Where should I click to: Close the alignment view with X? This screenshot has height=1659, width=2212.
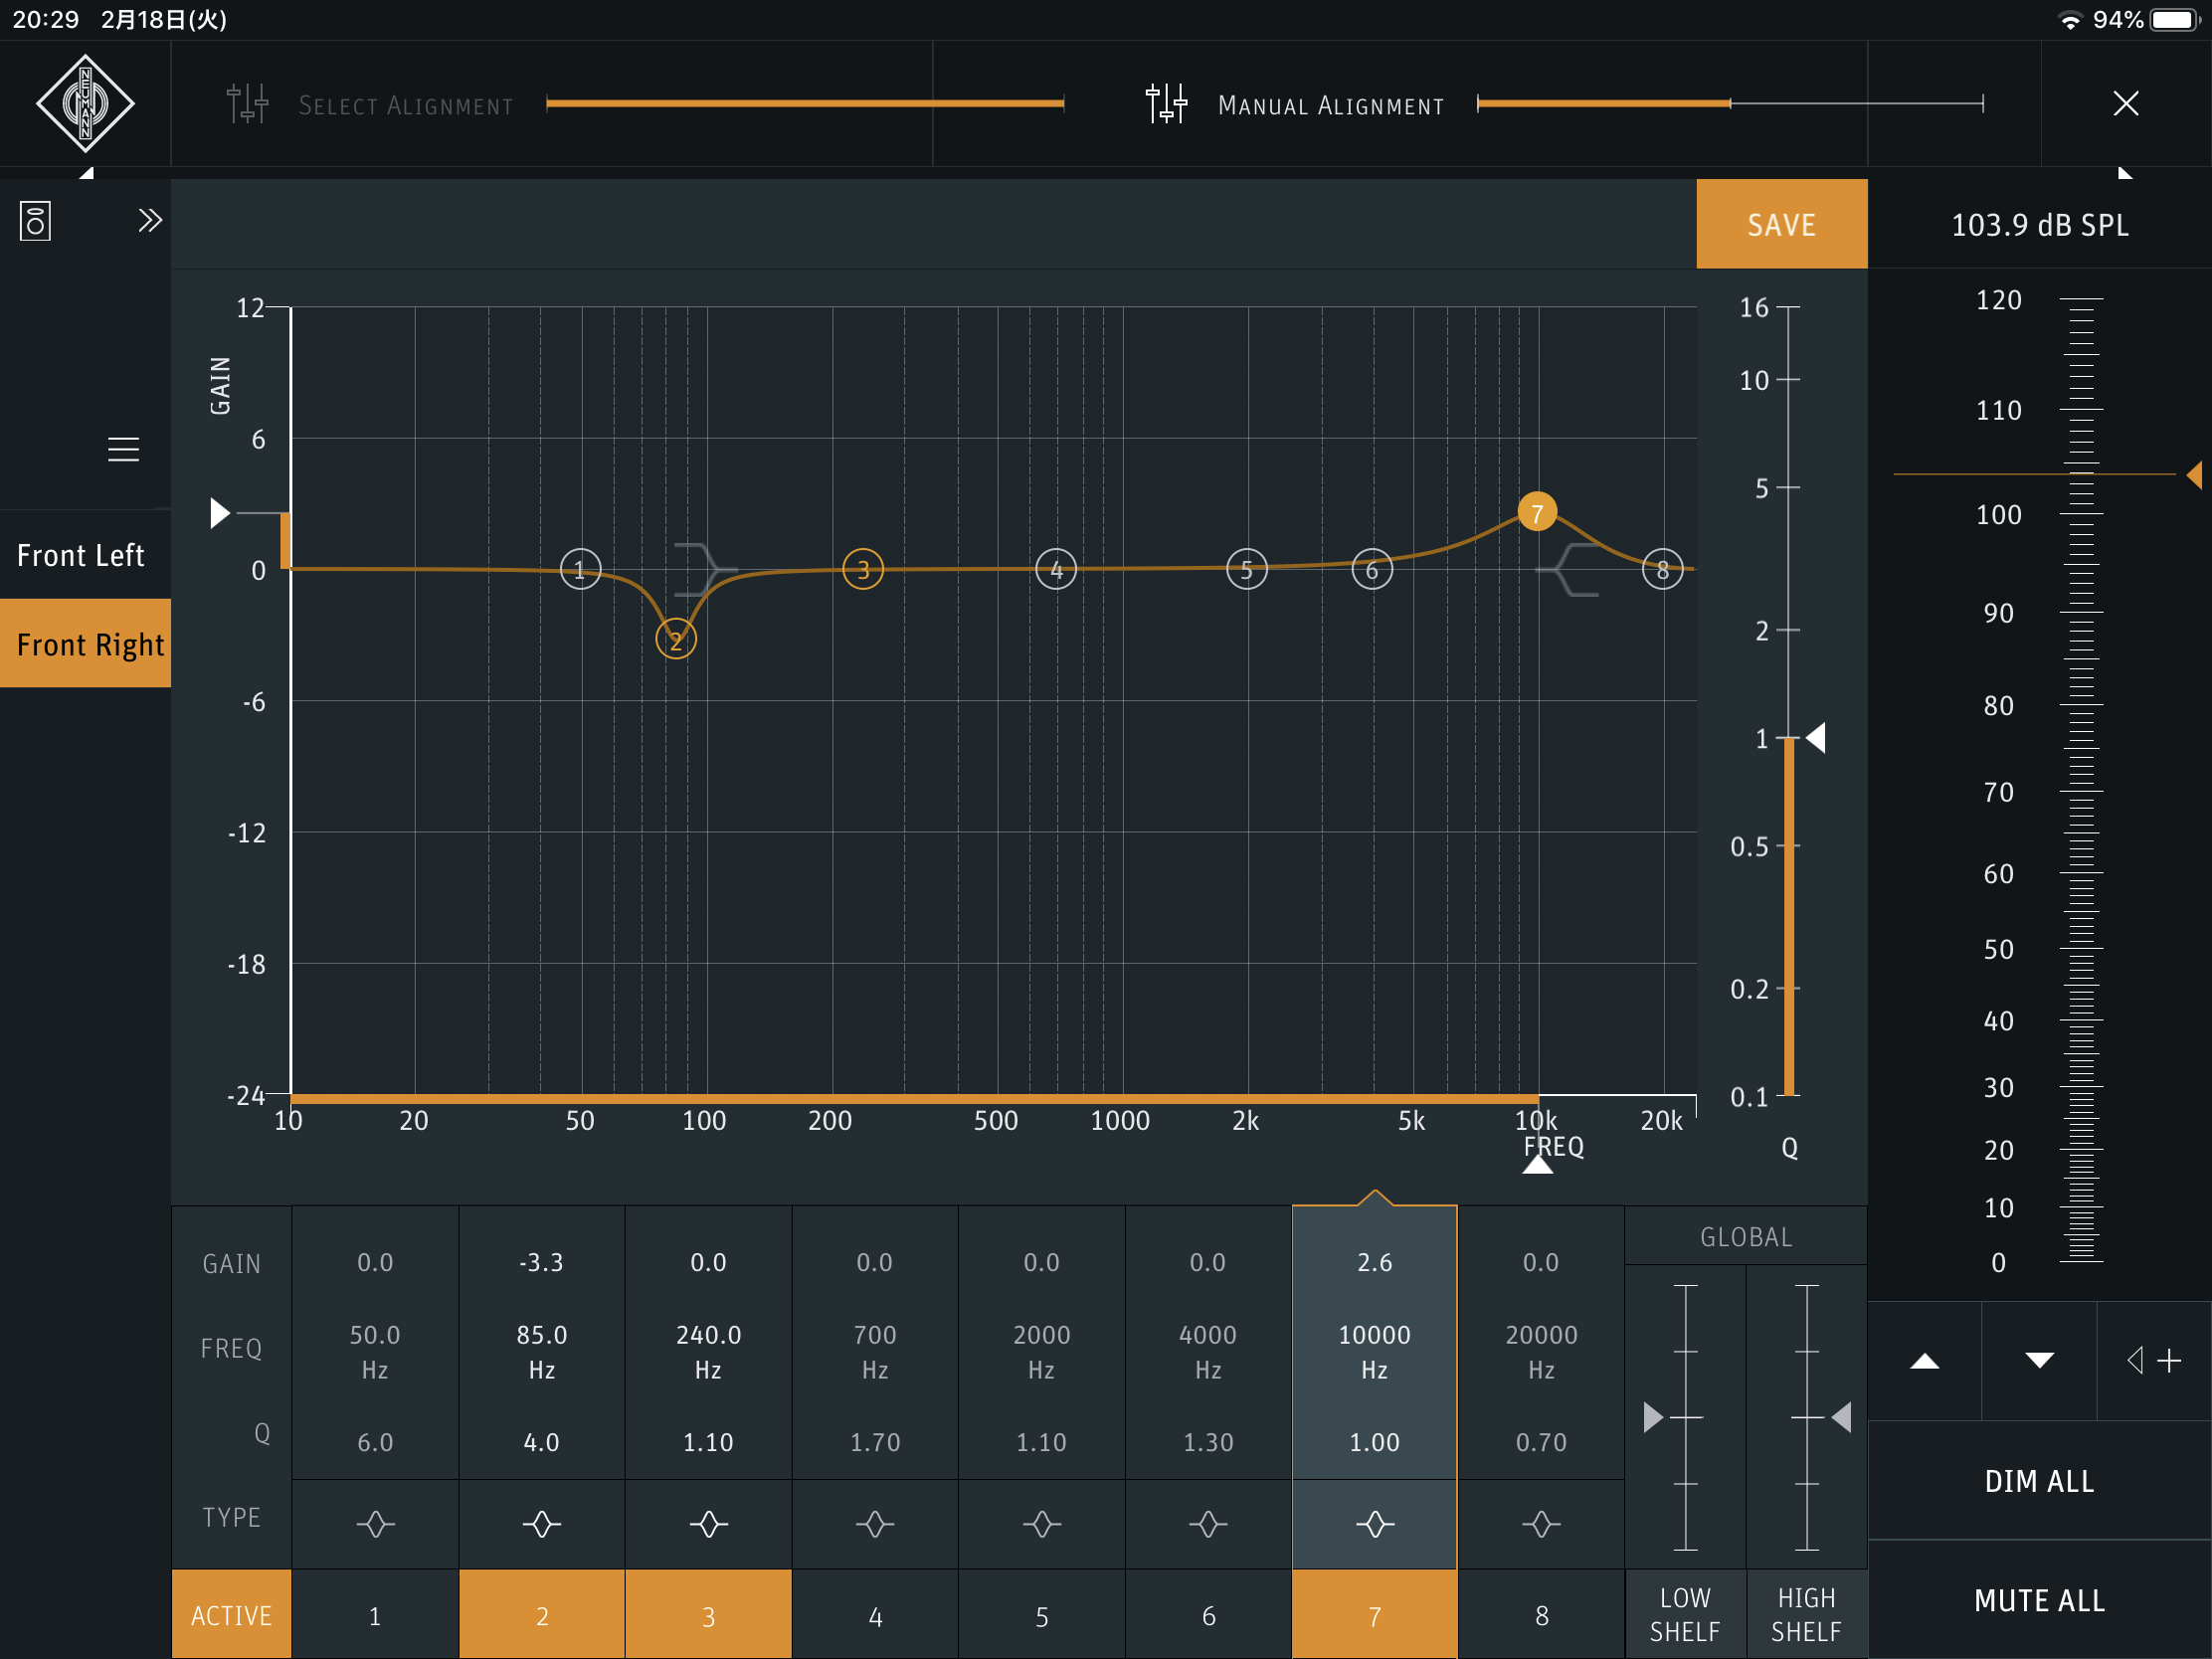point(2126,103)
